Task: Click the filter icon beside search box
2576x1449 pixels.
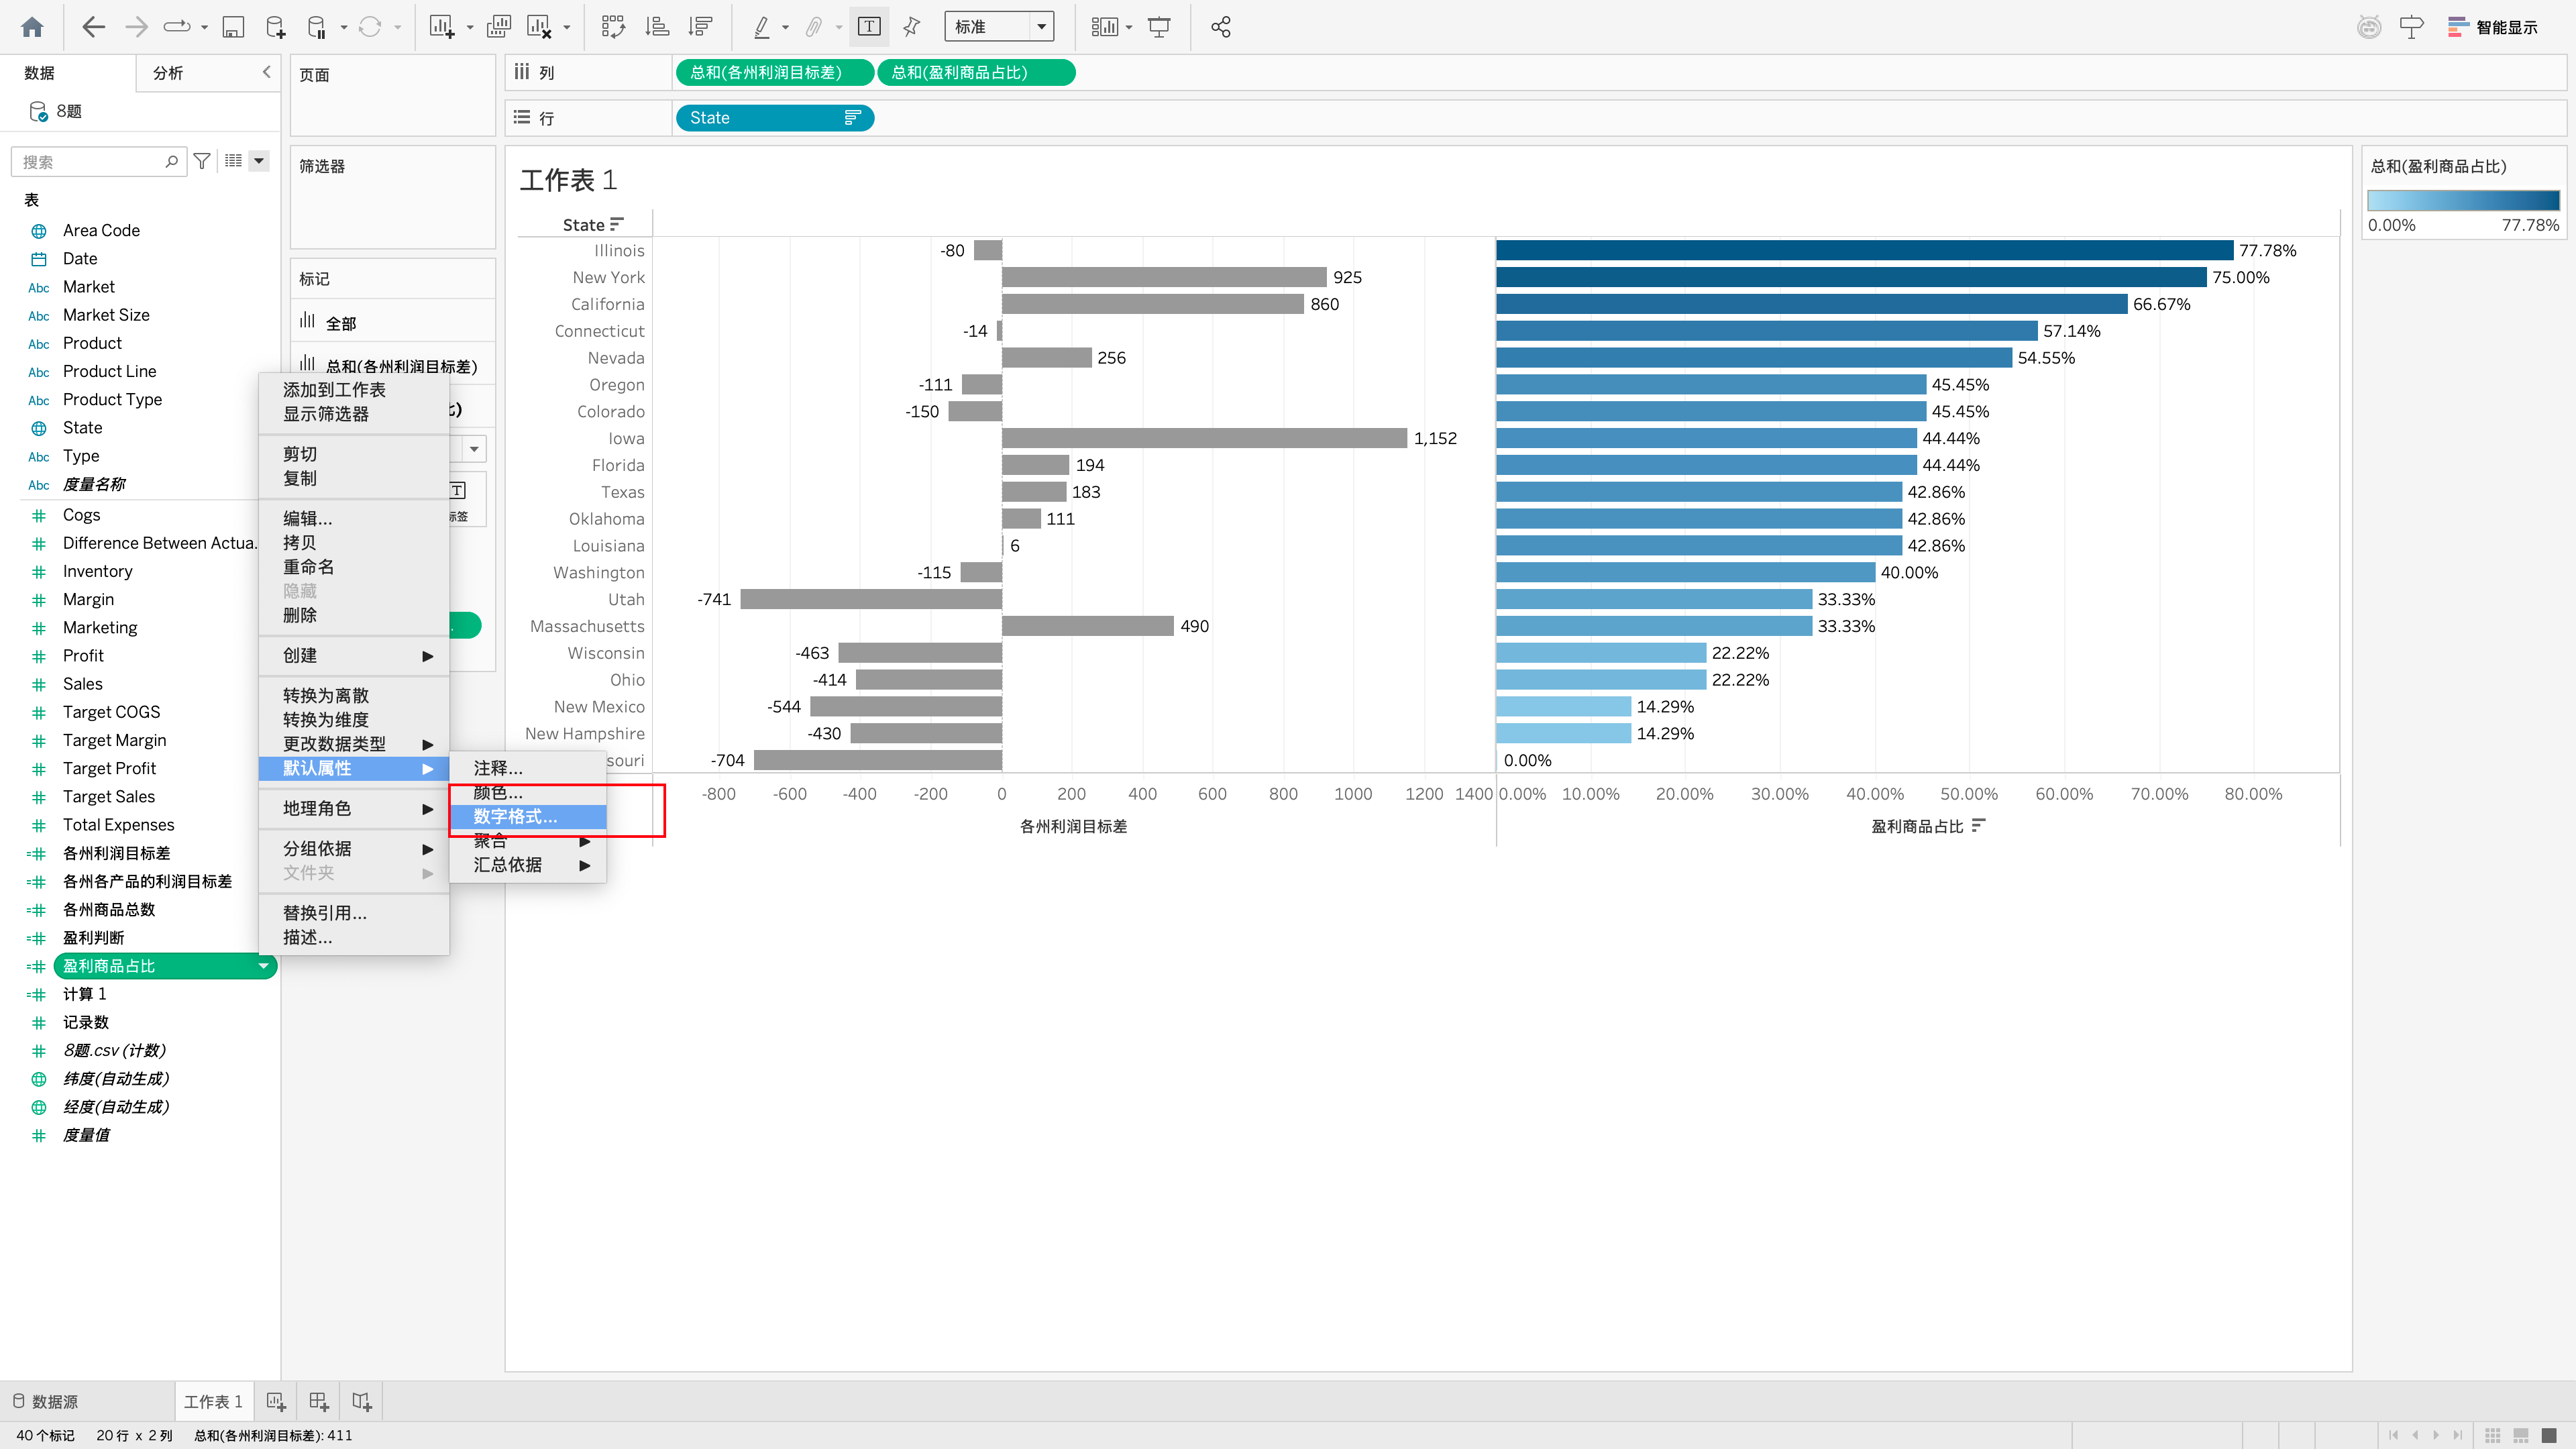Action: click(x=202, y=161)
